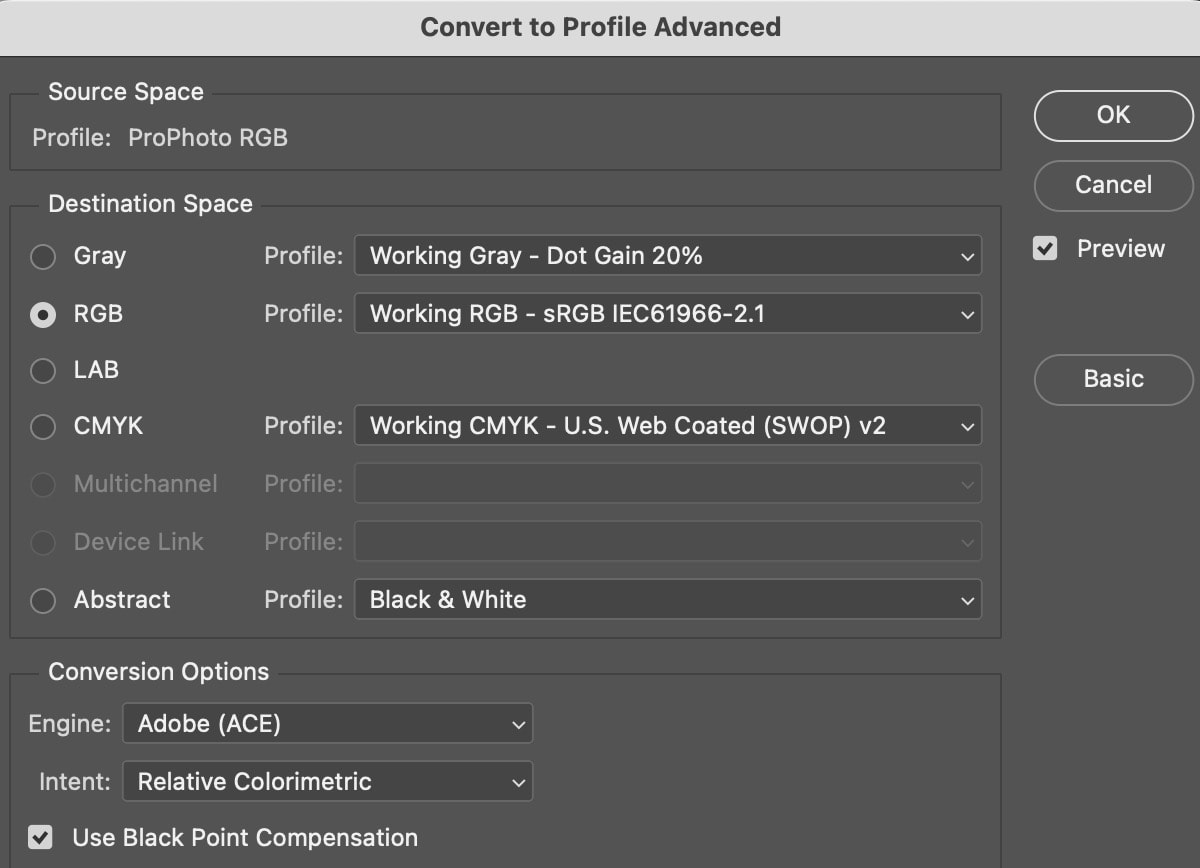Click the Preview label text
Viewport: 1200px width, 868px height.
pos(1120,249)
